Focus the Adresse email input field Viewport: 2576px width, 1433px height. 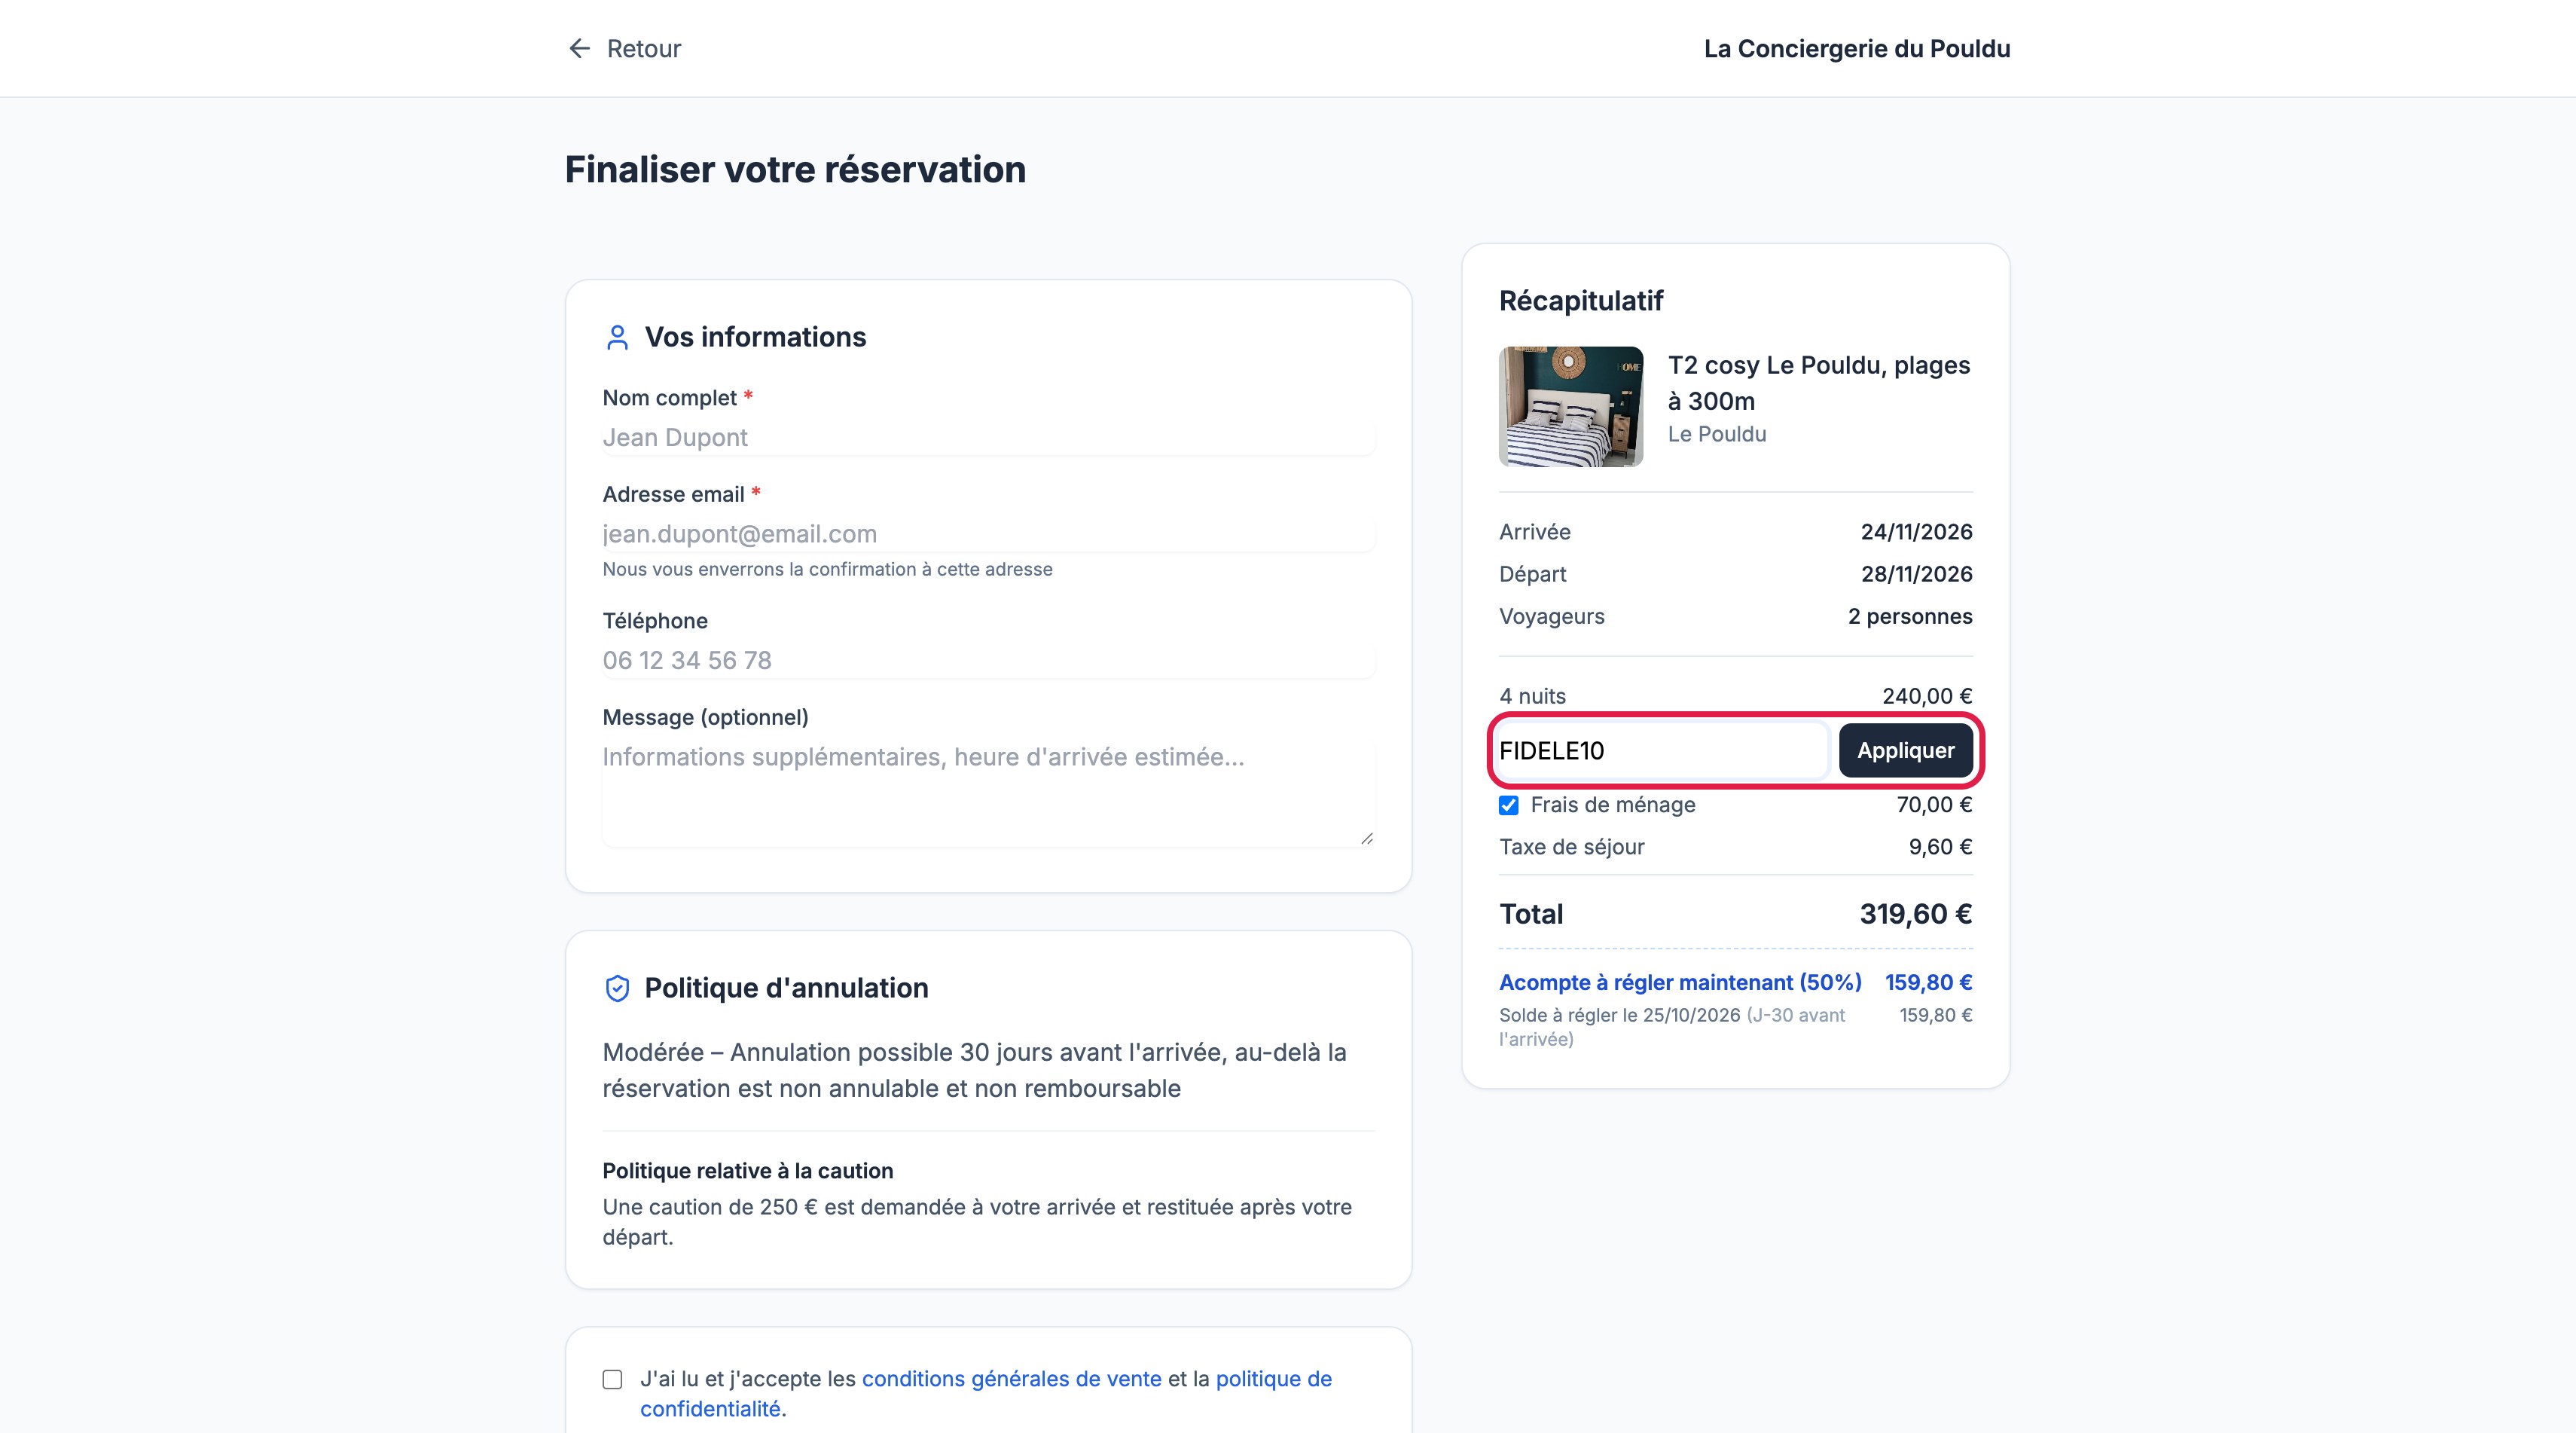pyautogui.click(x=988, y=534)
